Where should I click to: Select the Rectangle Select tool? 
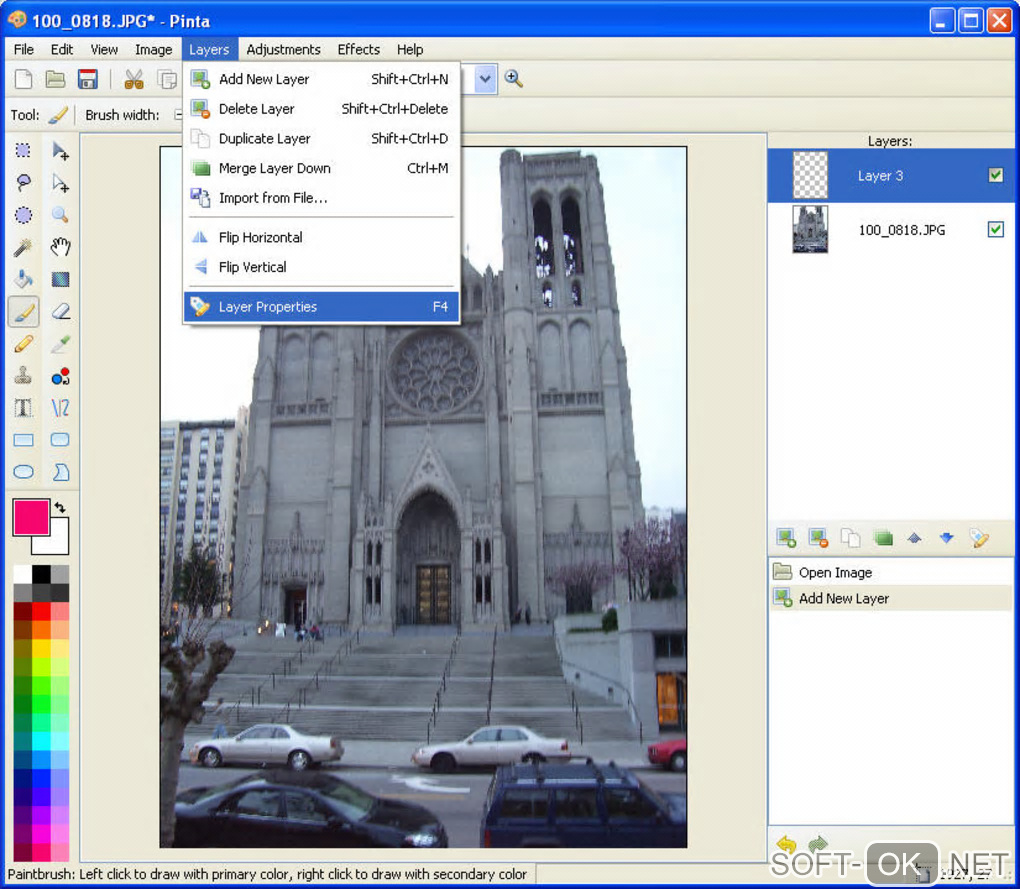[x=23, y=151]
